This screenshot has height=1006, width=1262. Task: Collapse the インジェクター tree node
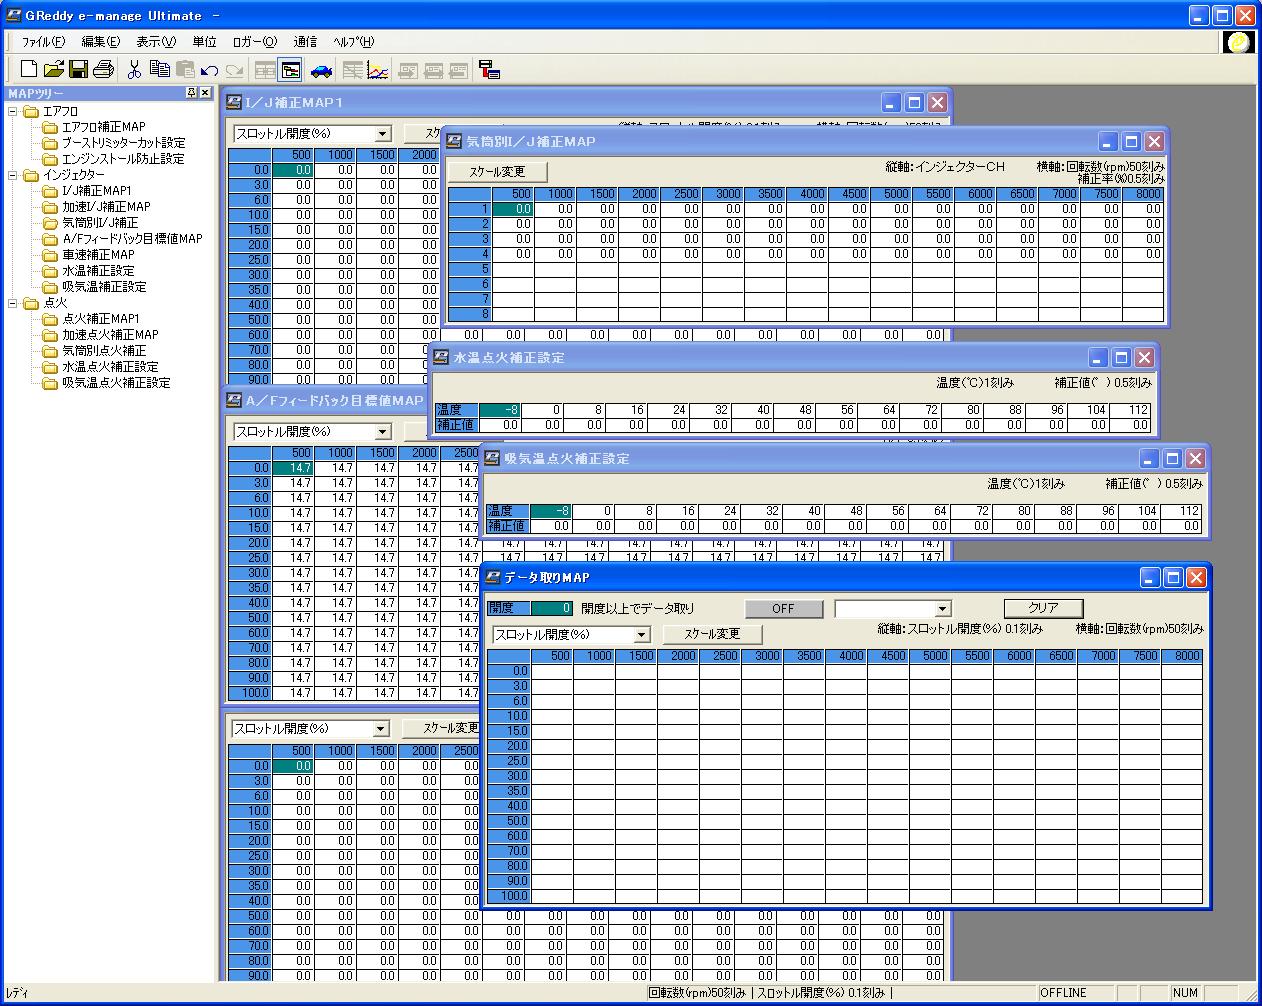14,175
